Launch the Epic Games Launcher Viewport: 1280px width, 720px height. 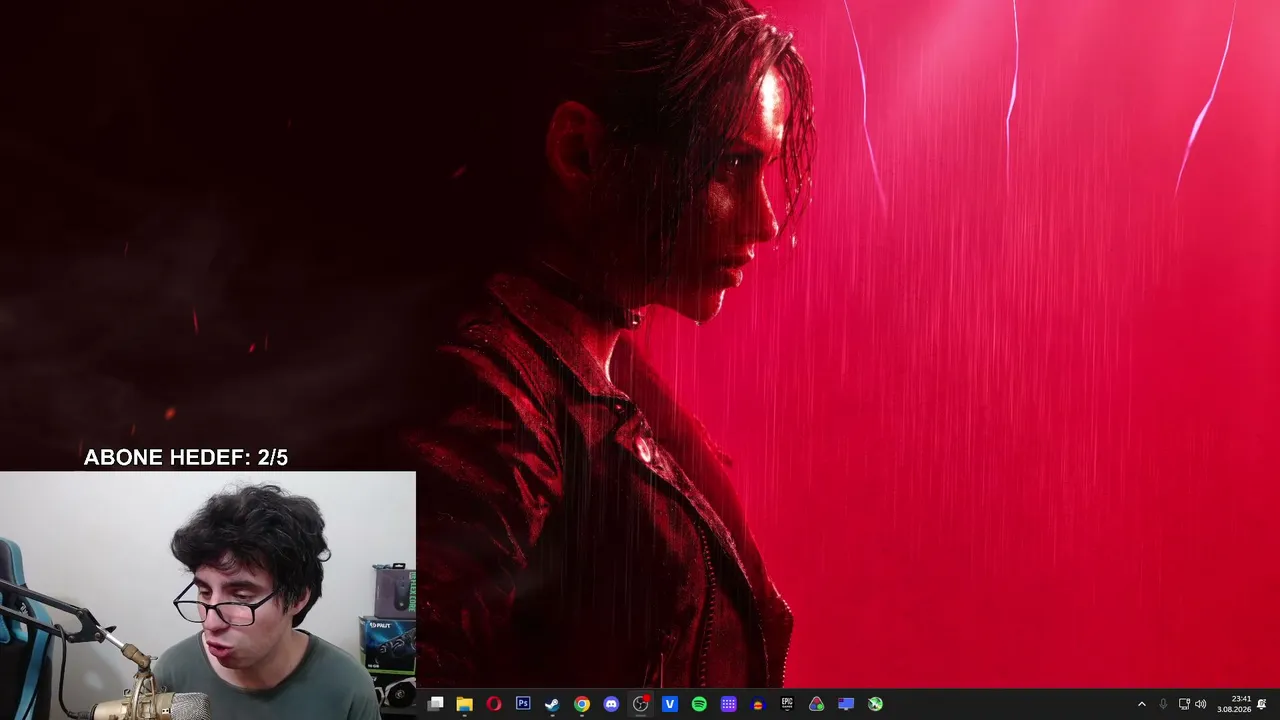coord(787,704)
